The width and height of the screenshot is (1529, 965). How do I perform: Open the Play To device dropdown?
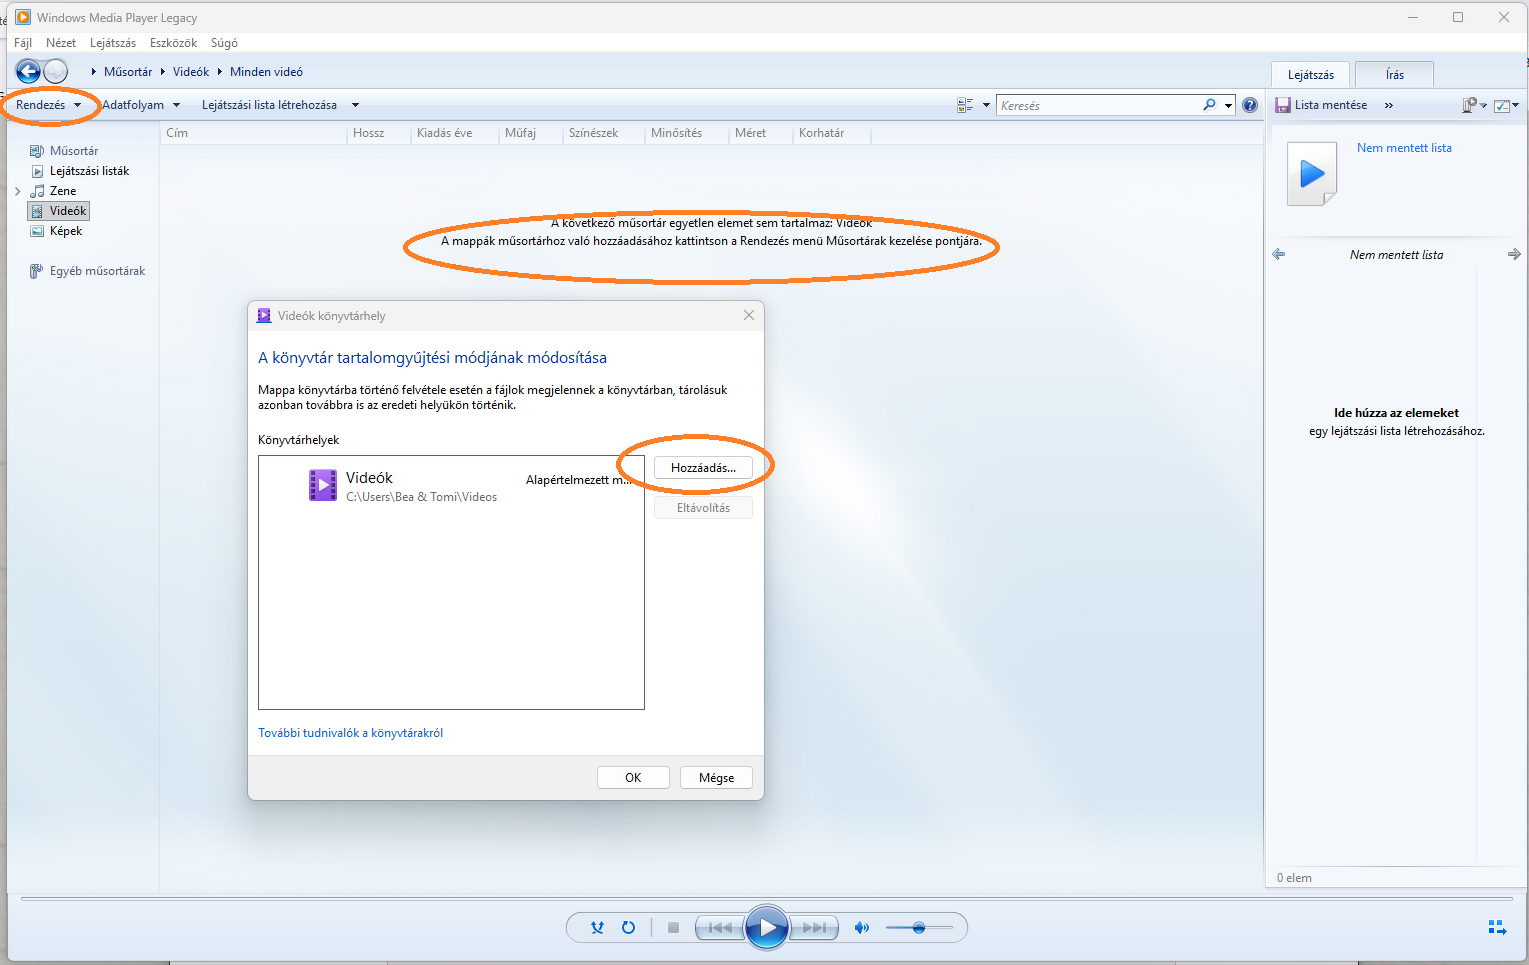point(1475,105)
